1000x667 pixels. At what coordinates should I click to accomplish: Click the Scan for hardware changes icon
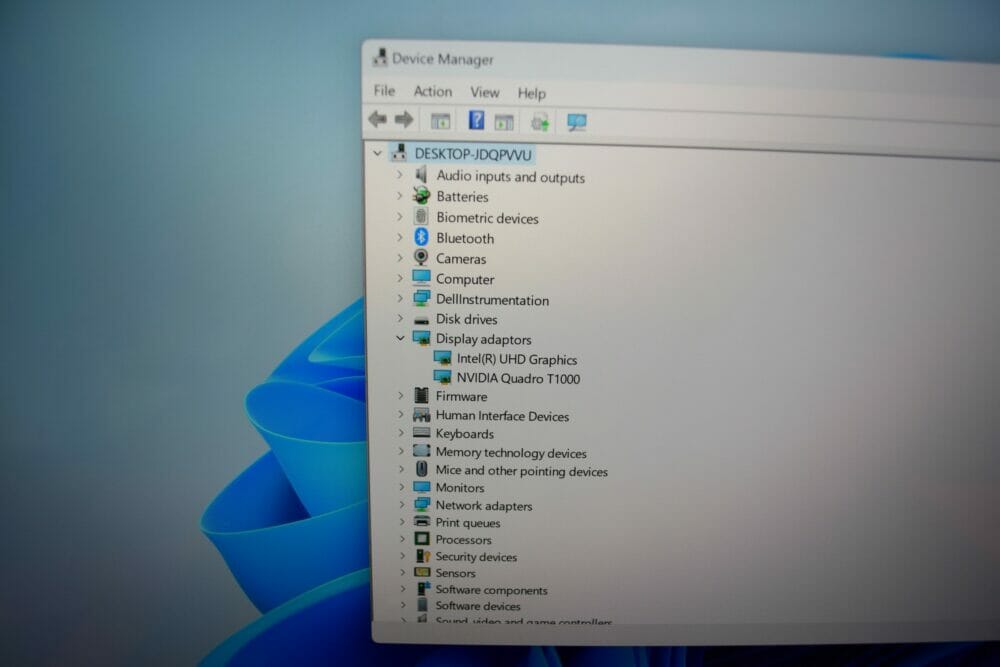click(577, 122)
